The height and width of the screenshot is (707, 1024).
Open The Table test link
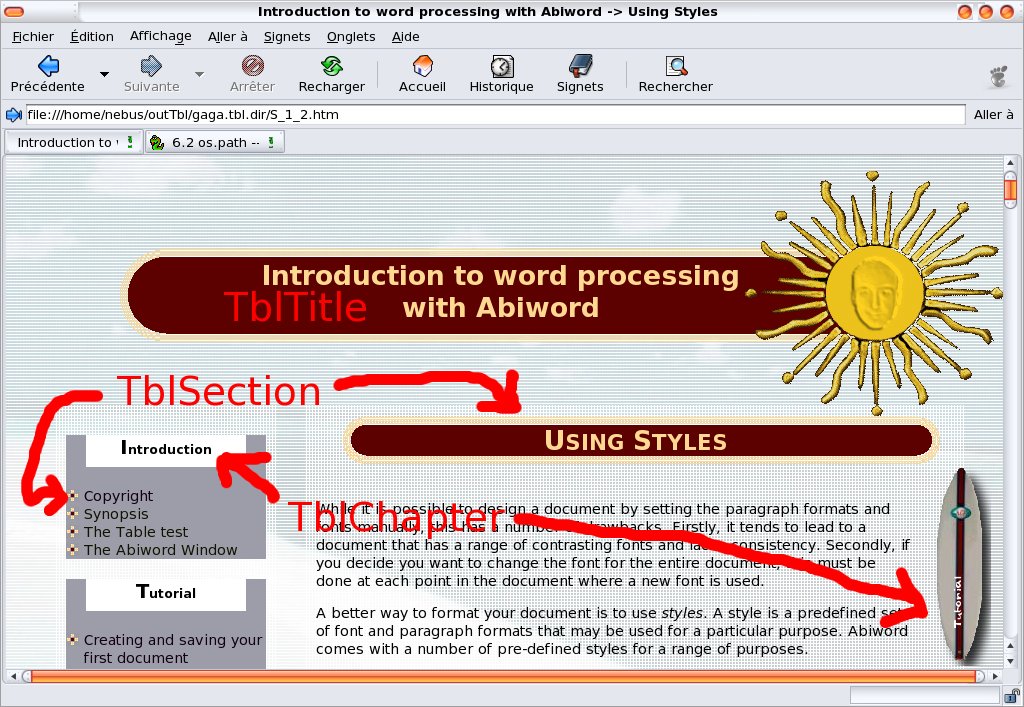[136, 532]
